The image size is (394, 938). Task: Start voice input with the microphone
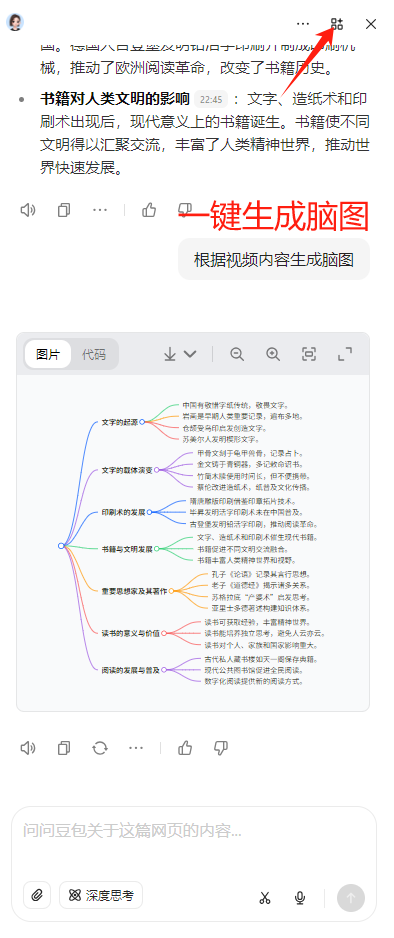[300, 898]
